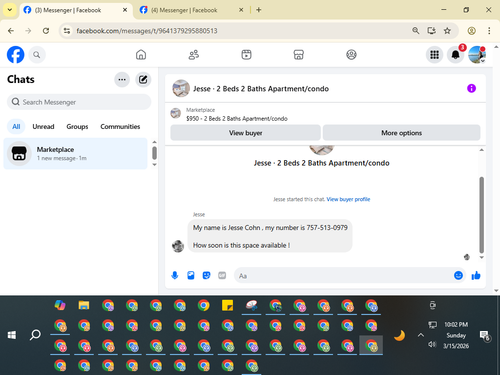500x375 pixels.
Task: Go to the Home feed icon
Action: click(x=141, y=55)
